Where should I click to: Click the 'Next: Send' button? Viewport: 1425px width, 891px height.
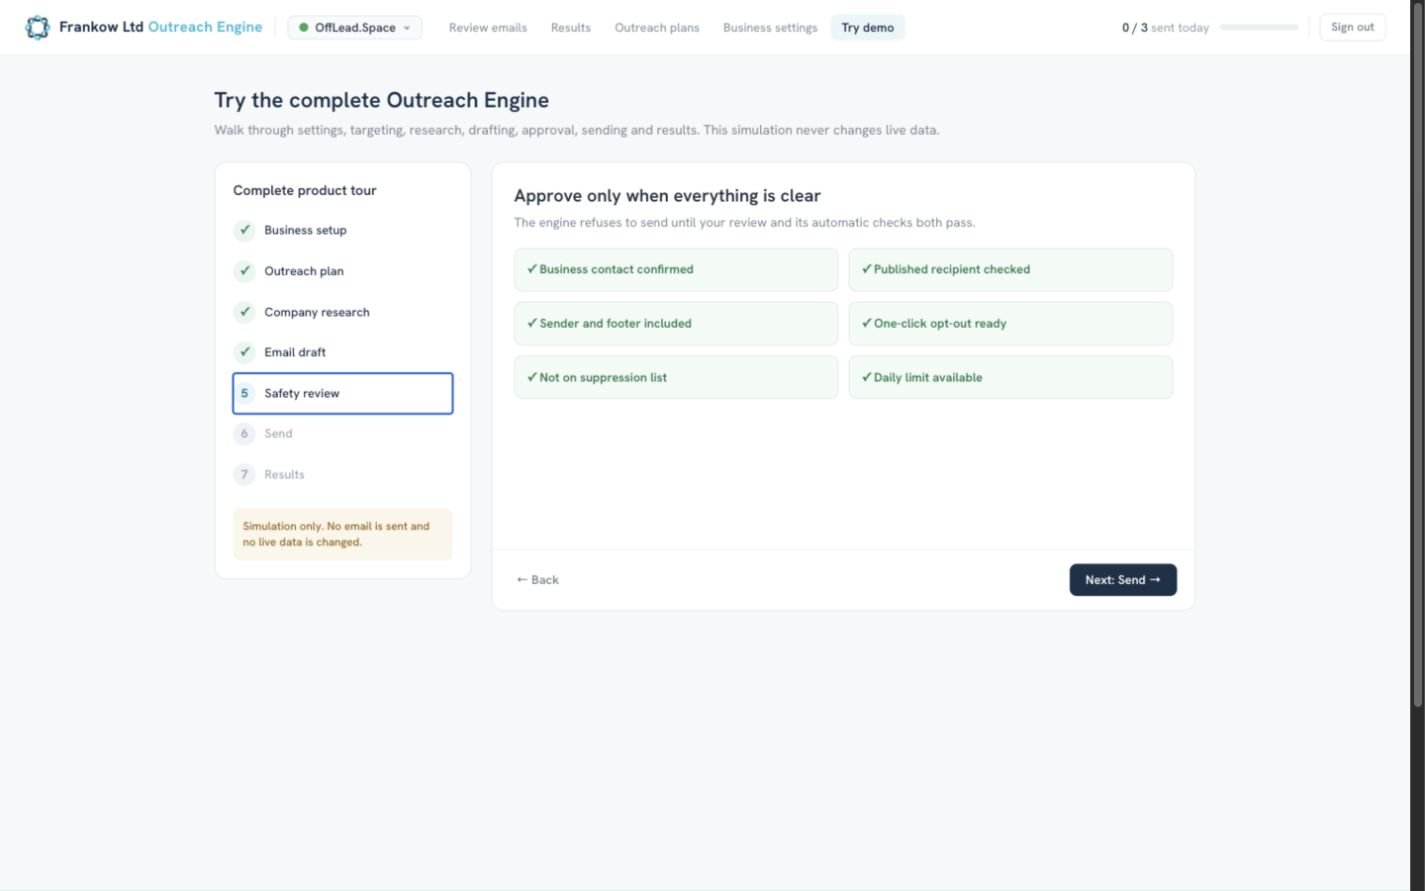pos(1123,580)
